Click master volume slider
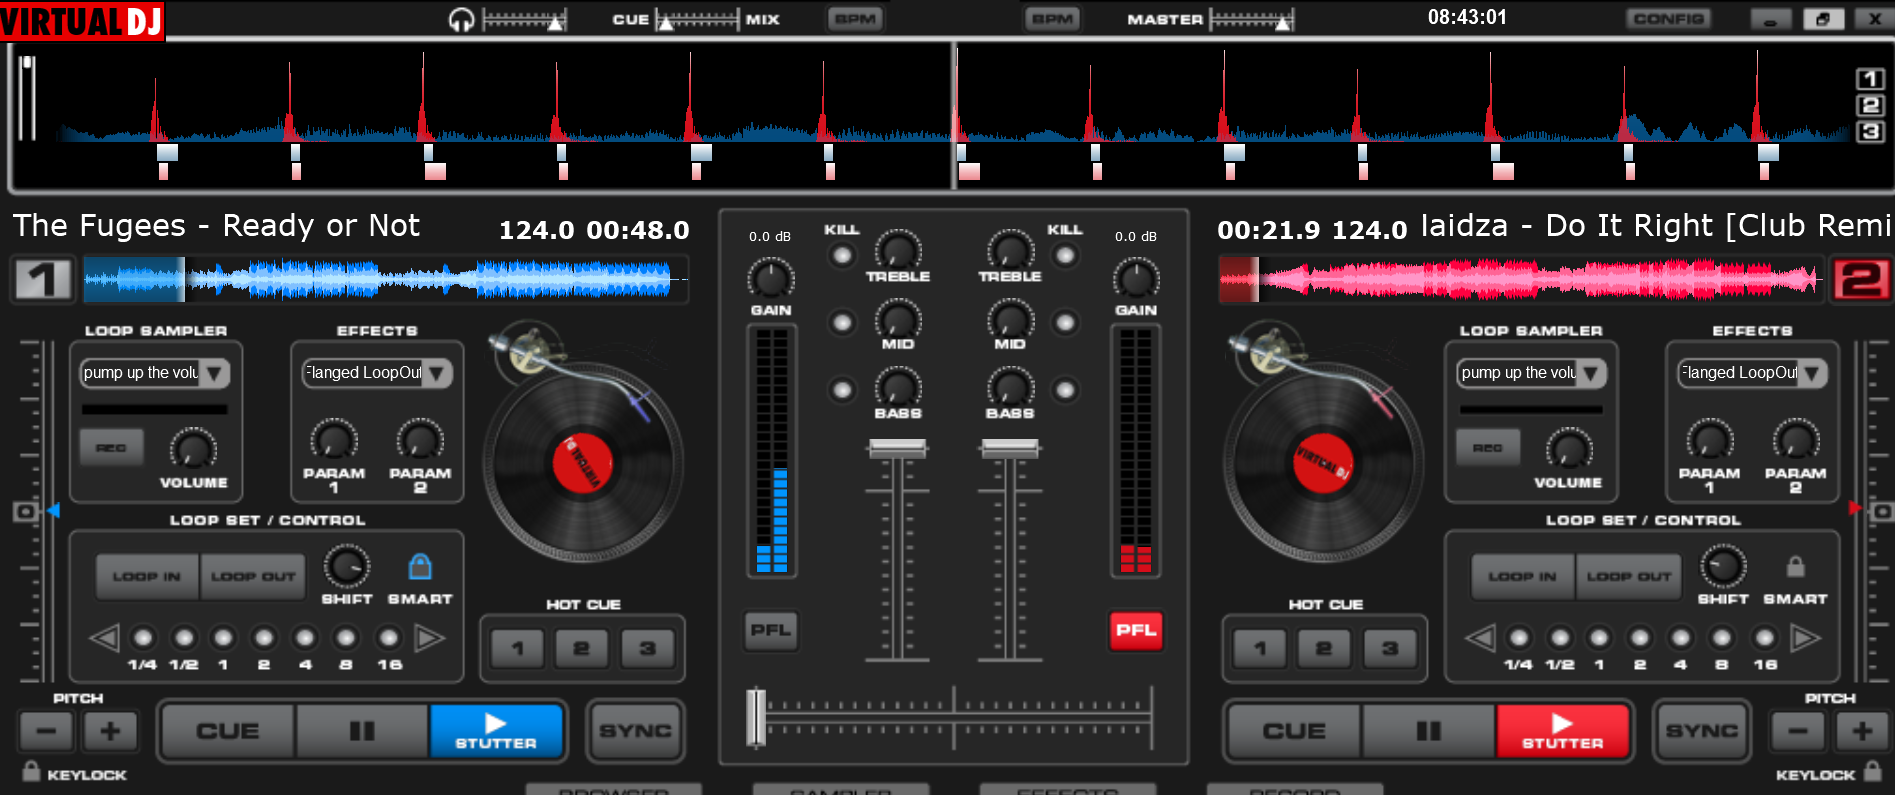This screenshot has width=1895, height=795. point(1251,19)
